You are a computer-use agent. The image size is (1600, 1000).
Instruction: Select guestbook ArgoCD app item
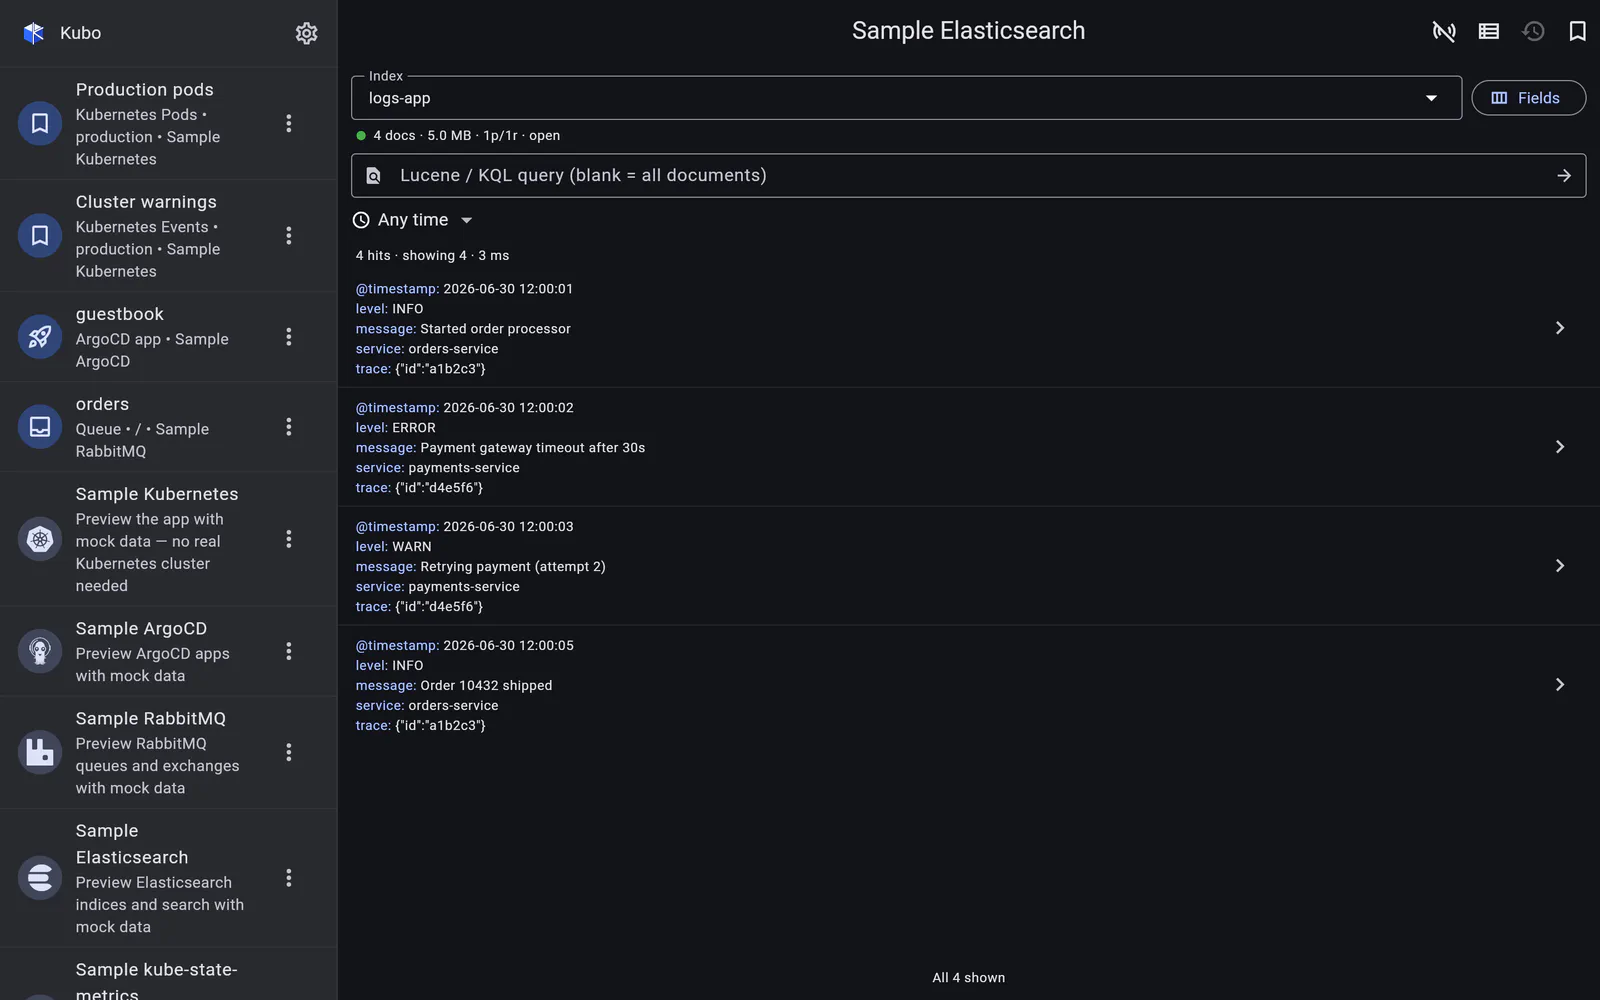coord(169,337)
